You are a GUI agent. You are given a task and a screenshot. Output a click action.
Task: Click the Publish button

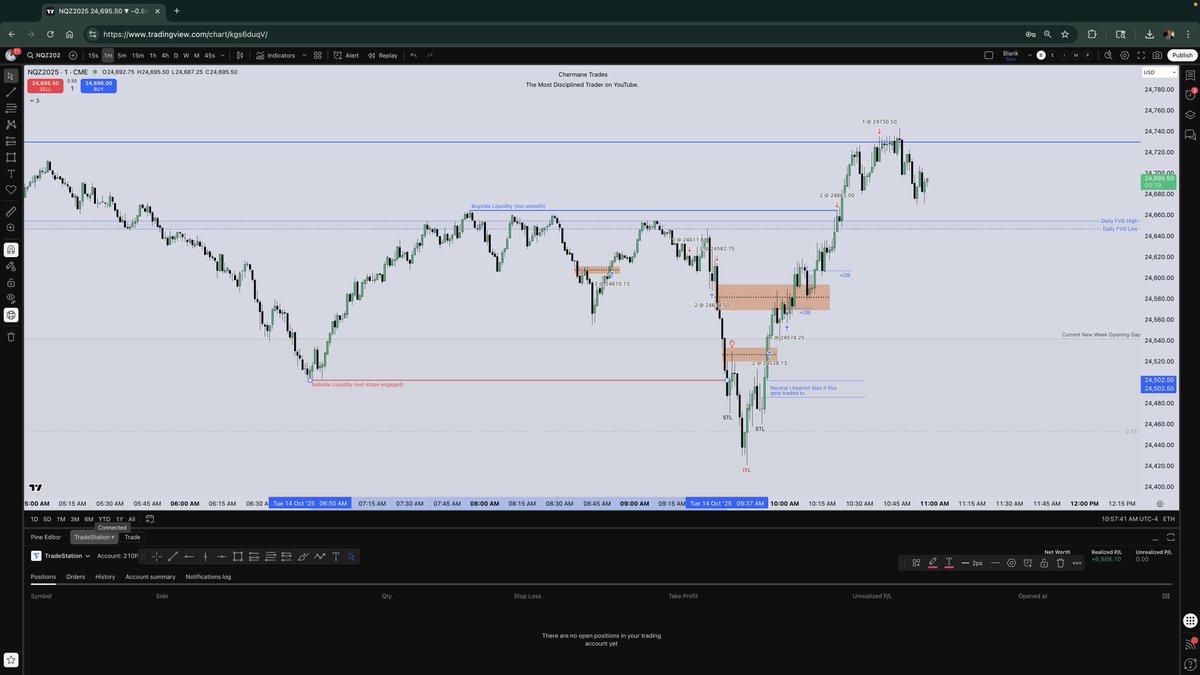pyautogui.click(x=1181, y=56)
